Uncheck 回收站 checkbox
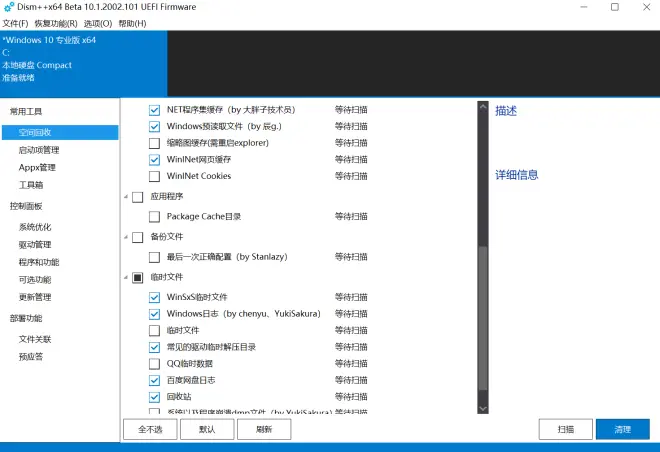This screenshot has width=660, height=452. coord(154,397)
